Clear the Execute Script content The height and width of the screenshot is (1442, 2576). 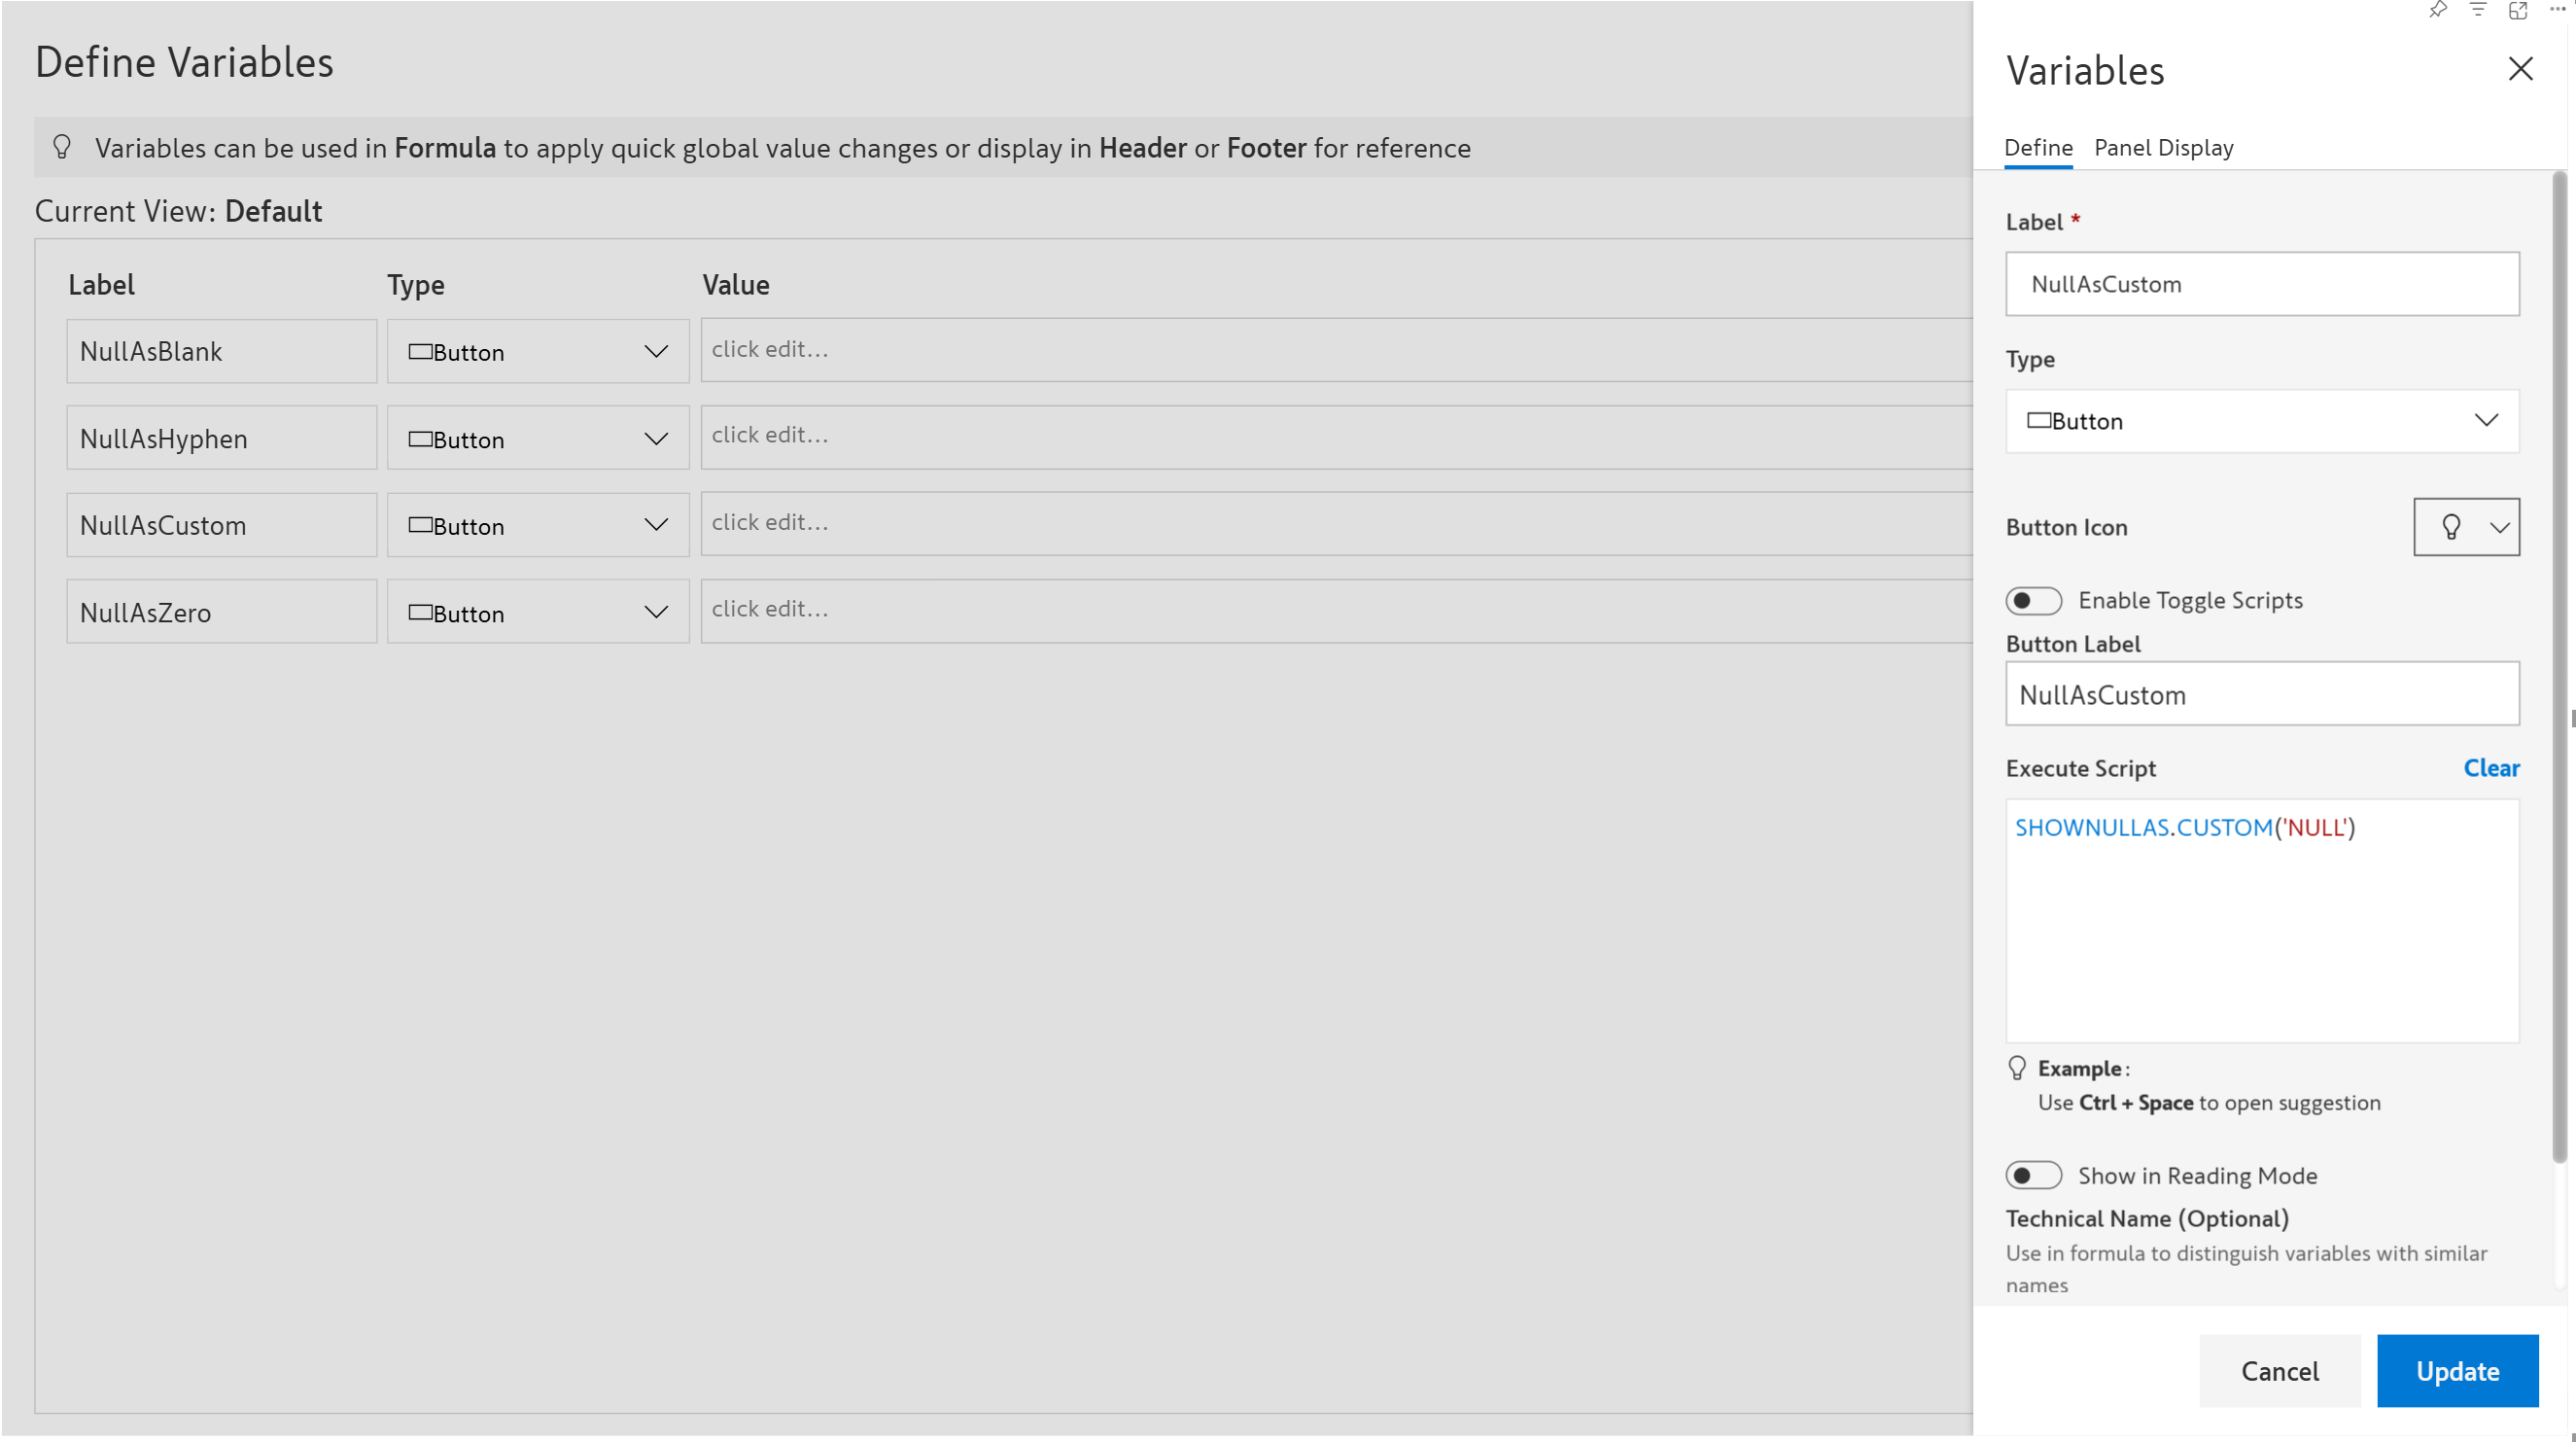pos(2490,768)
